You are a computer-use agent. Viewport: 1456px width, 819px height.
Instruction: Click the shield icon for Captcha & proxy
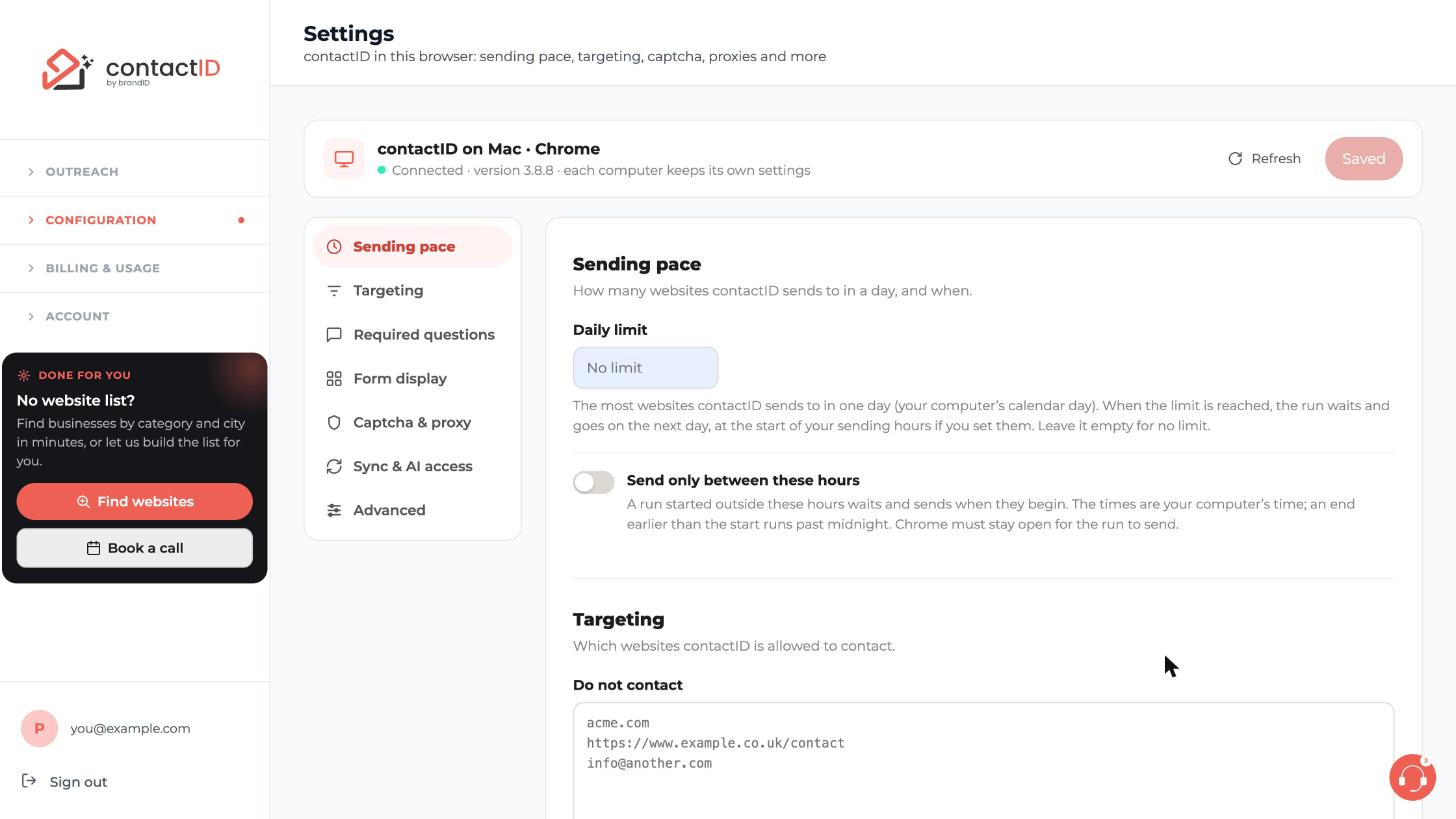click(x=334, y=423)
